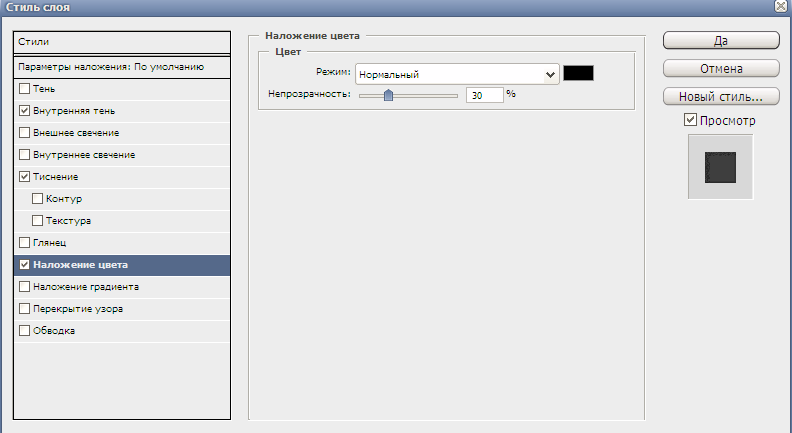
Task: Select the Обводка effect row label
Action: tap(54, 331)
